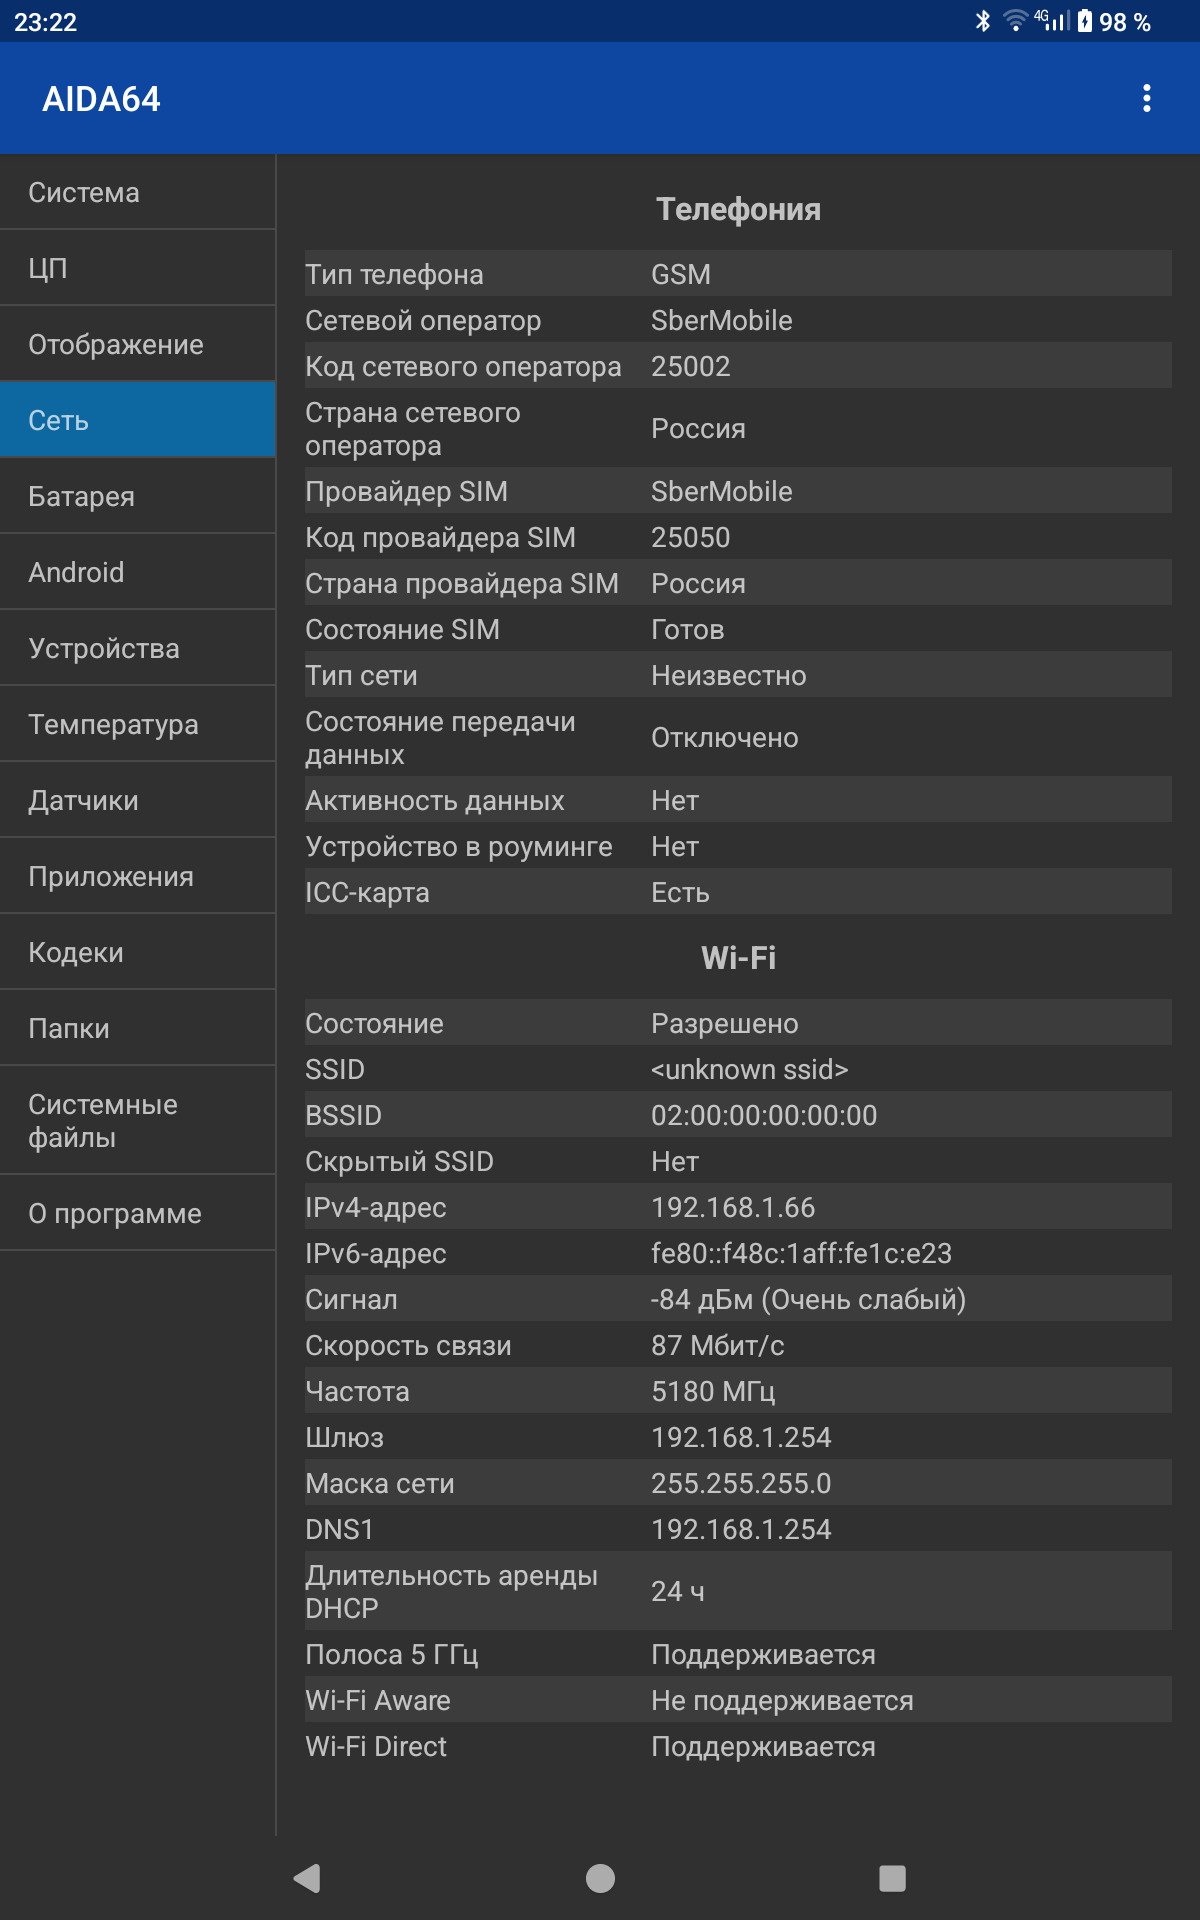Open the Приложения list
Viewport: 1200px width, 1920px height.
pyautogui.click(x=138, y=876)
